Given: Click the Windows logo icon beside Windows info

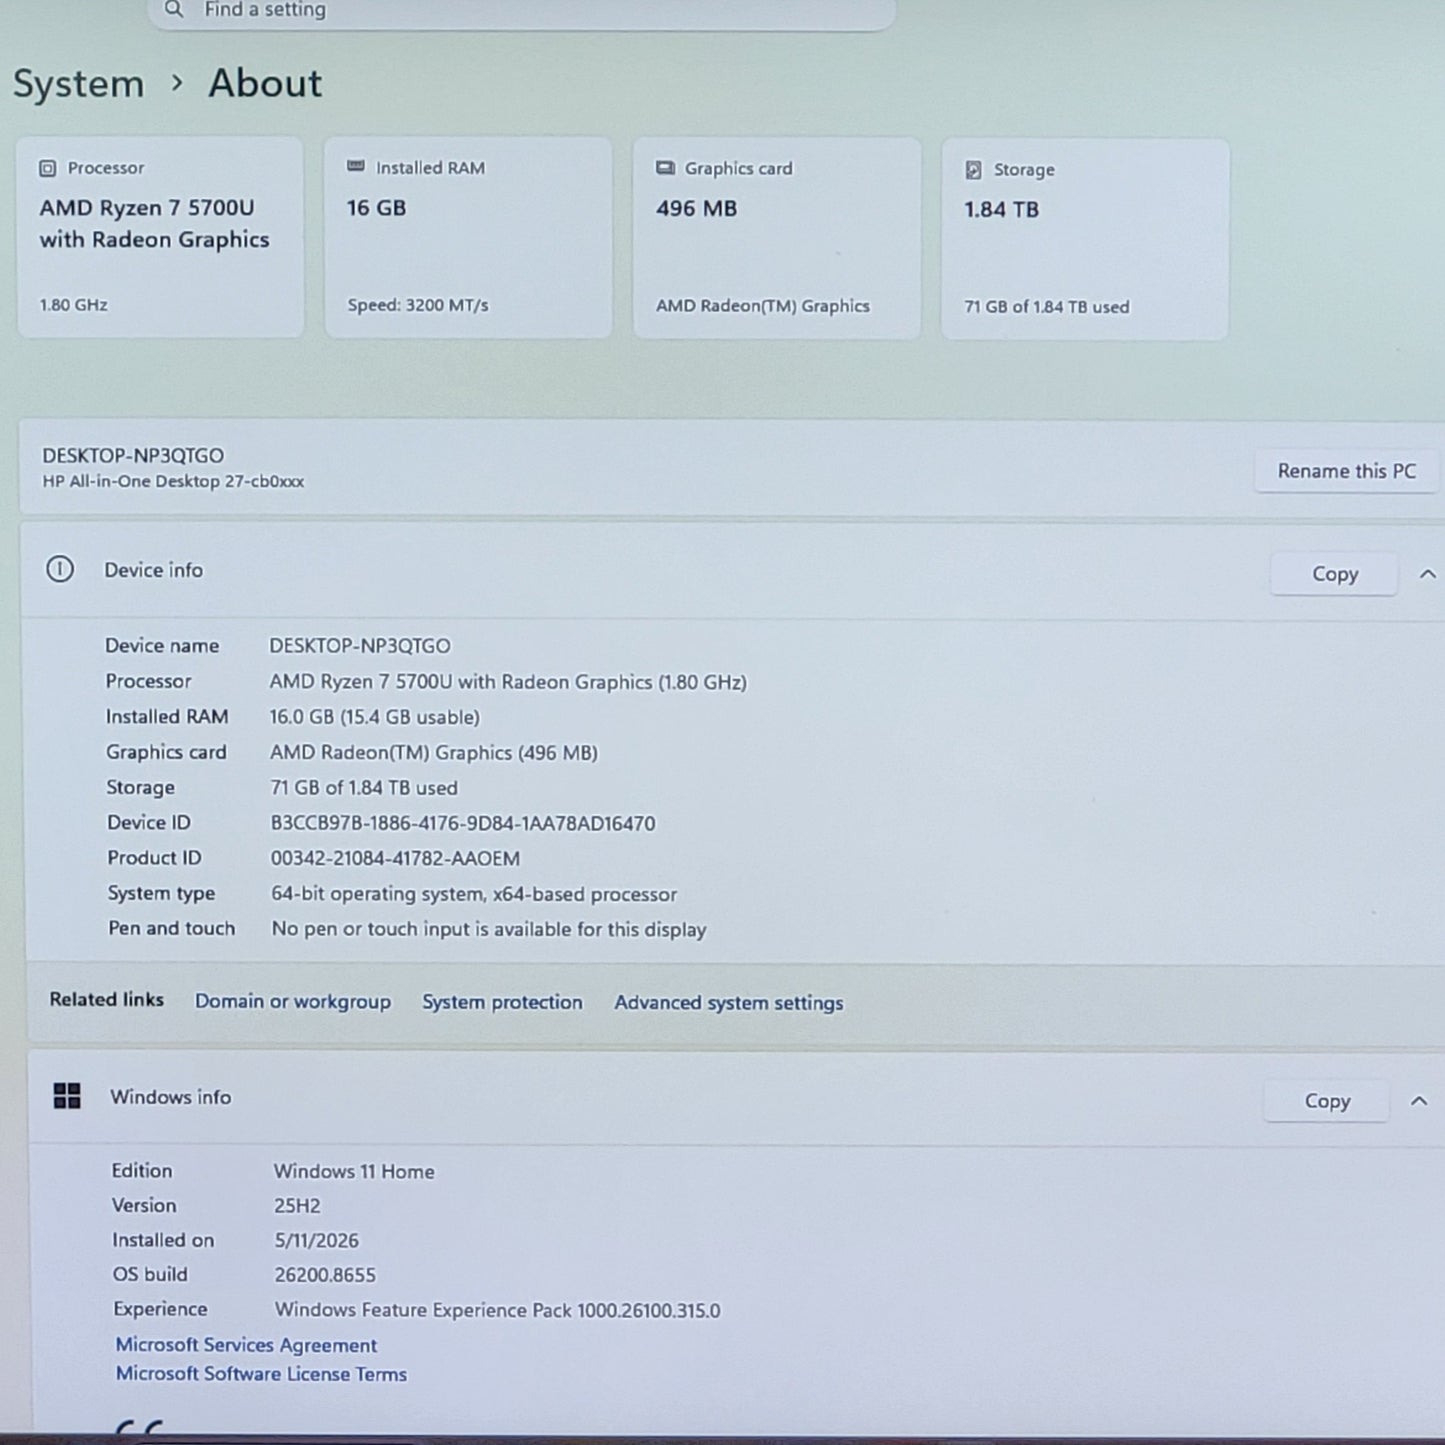Looking at the screenshot, I should tap(67, 1096).
